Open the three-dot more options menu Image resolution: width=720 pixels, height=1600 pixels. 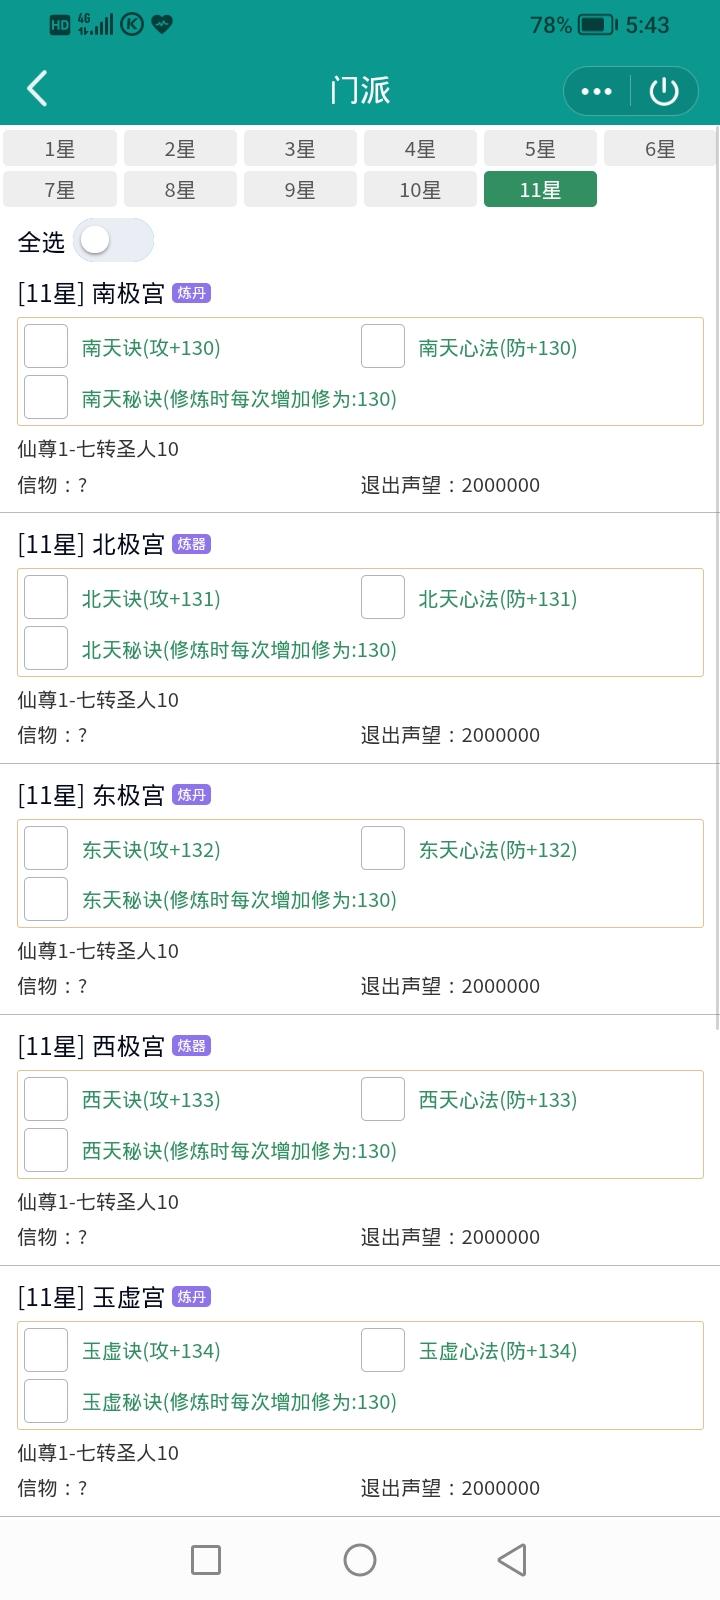tap(596, 91)
